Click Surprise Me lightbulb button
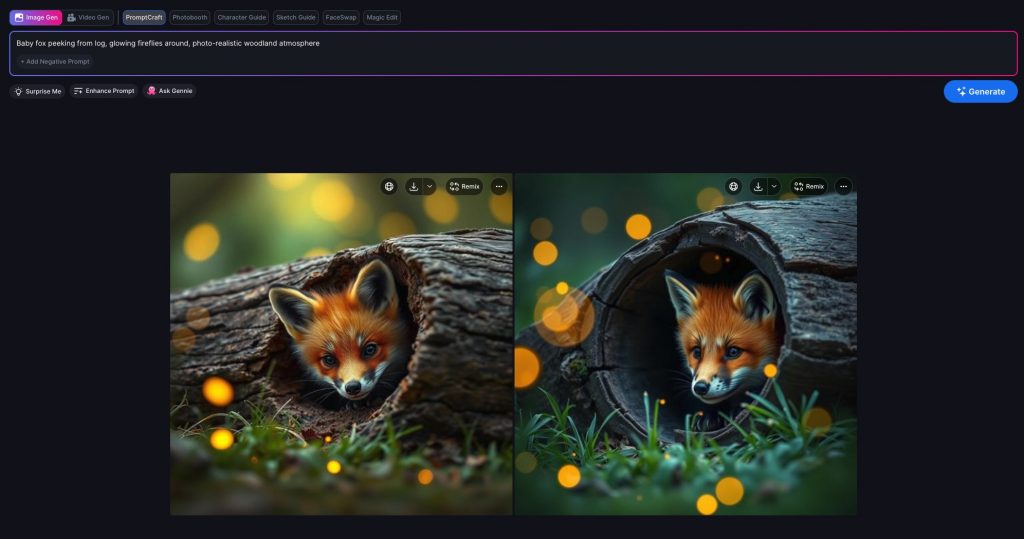The height and width of the screenshot is (539, 1024). point(37,91)
